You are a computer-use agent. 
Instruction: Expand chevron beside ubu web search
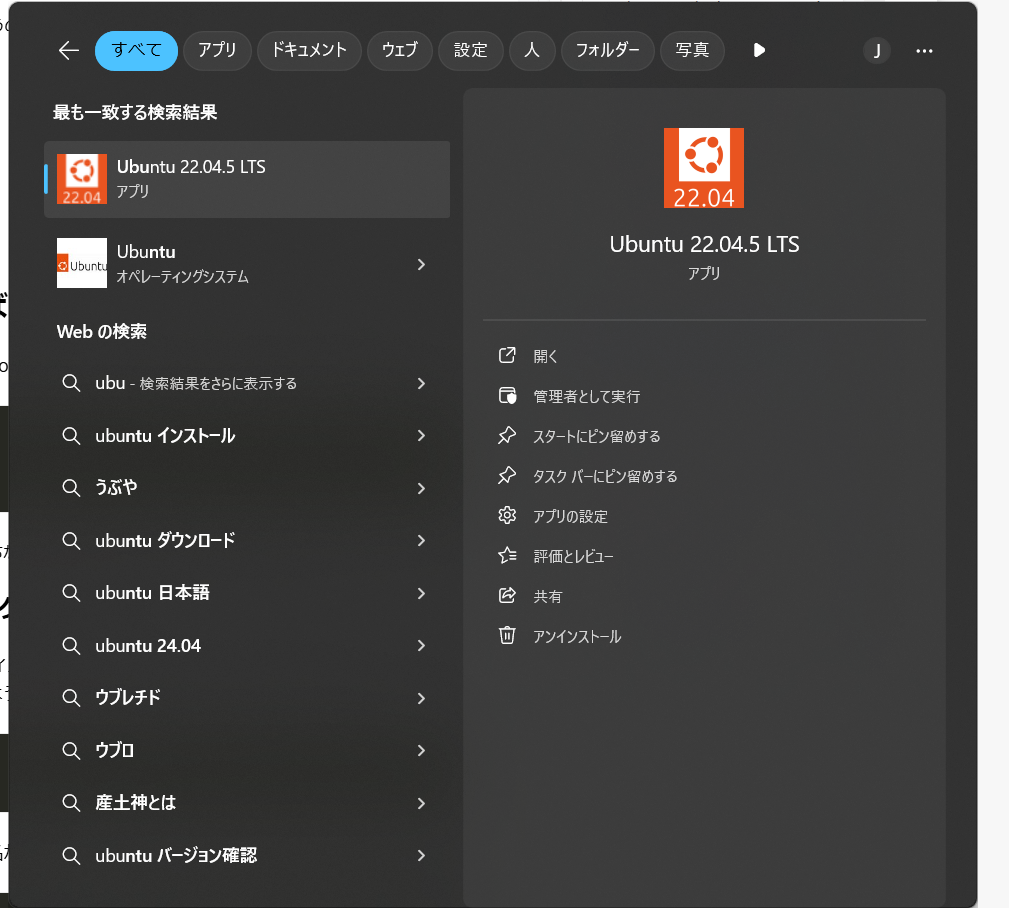tap(421, 384)
